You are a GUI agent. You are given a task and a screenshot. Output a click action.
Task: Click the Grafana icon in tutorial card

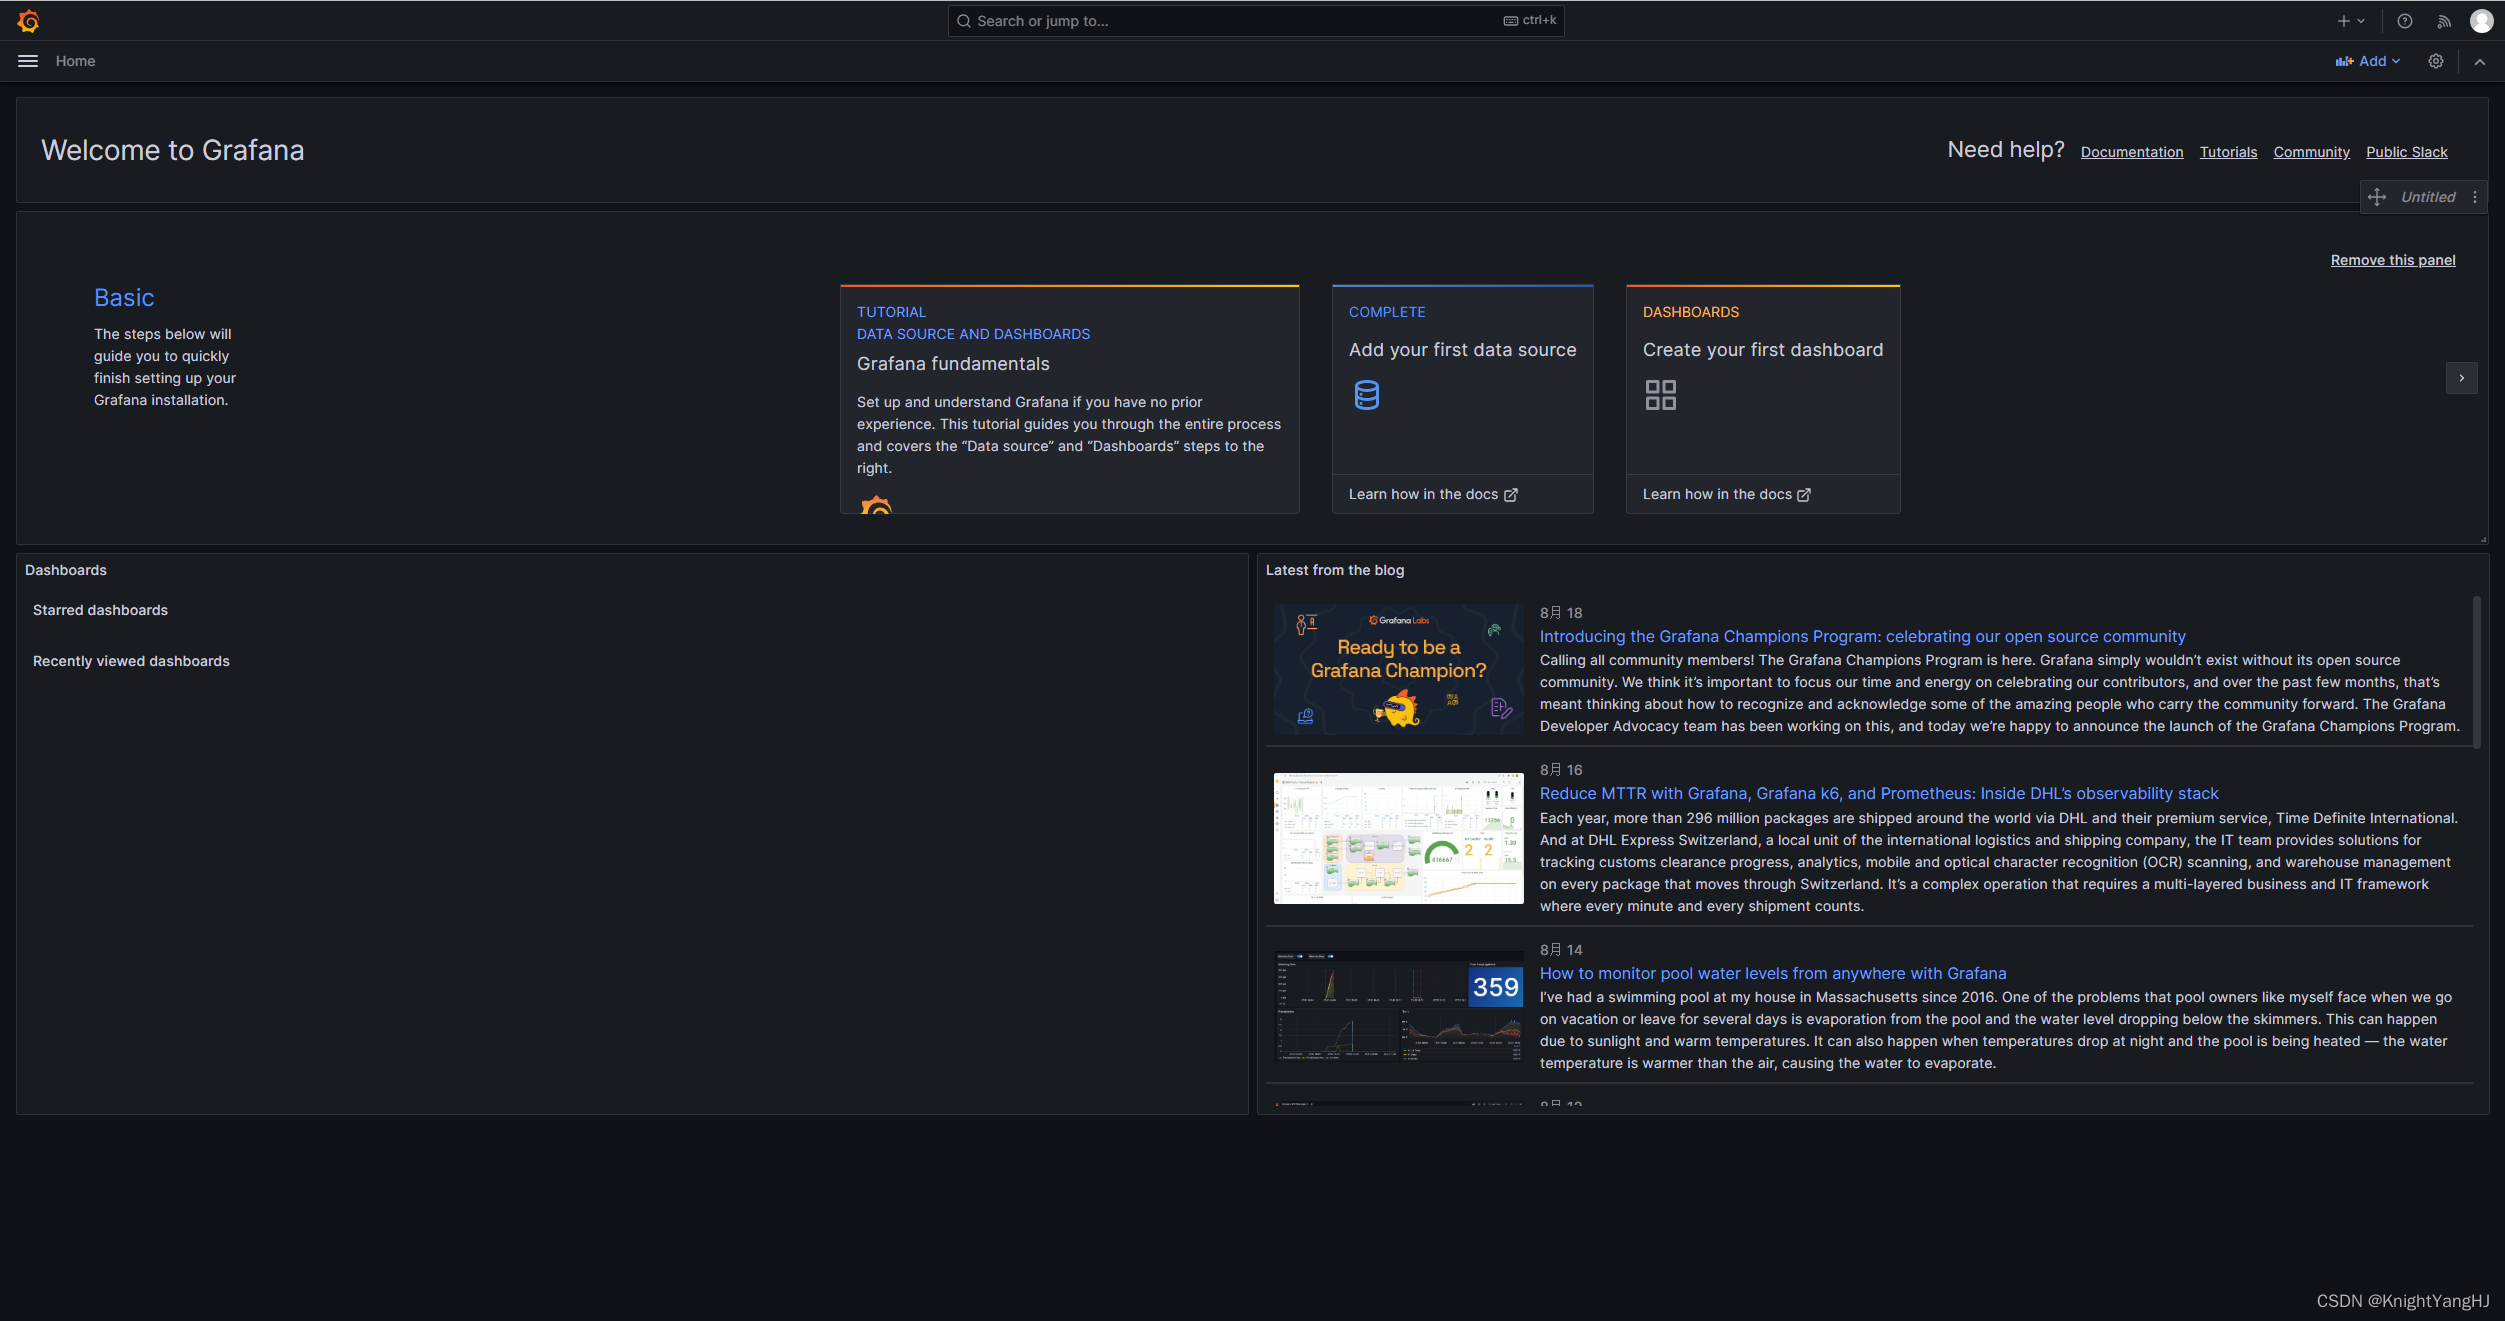point(876,505)
